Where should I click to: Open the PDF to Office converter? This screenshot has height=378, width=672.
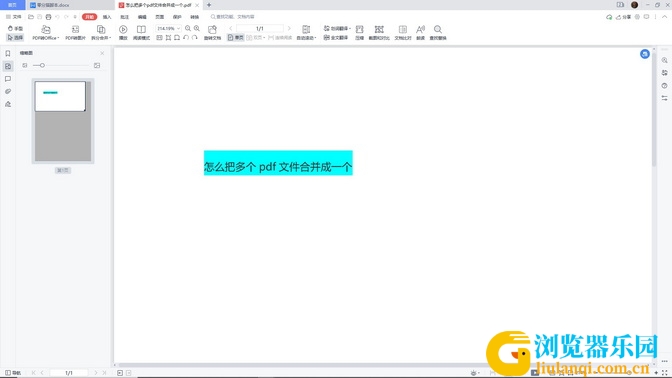pyautogui.click(x=45, y=33)
